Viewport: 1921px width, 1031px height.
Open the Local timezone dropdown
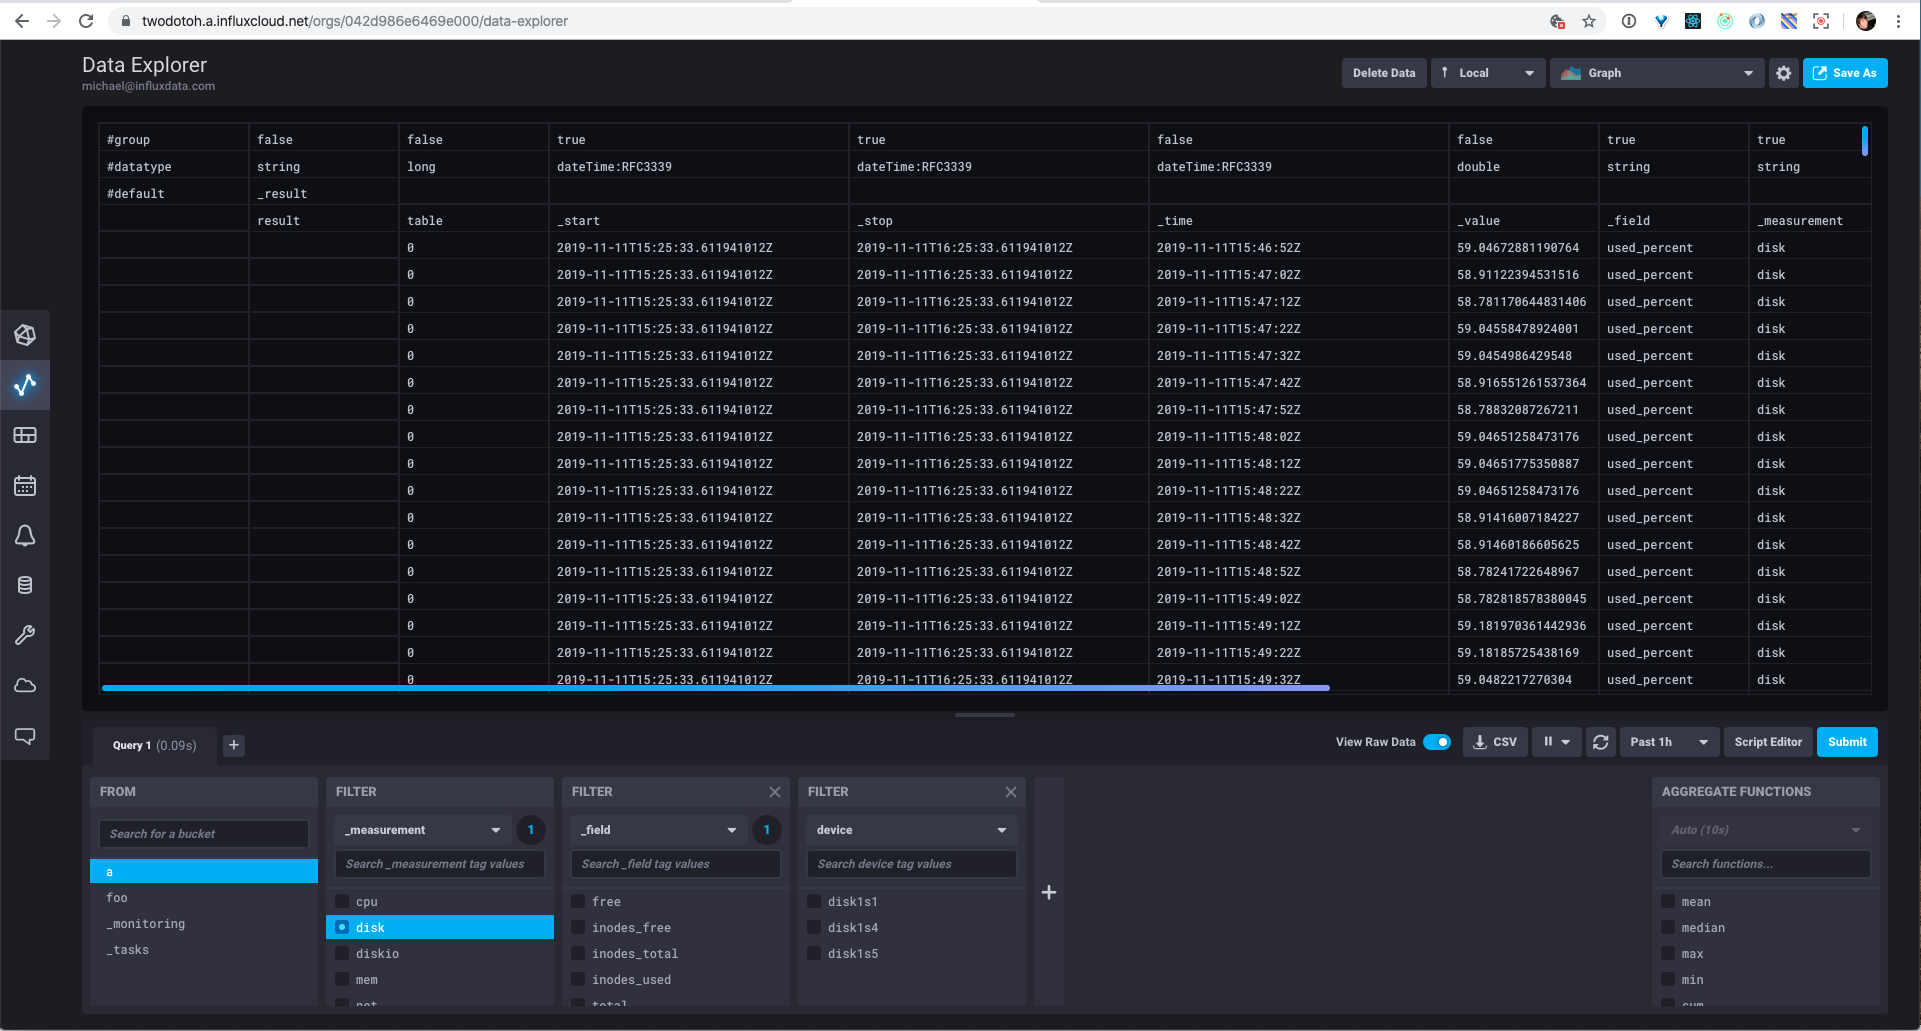(1488, 73)
